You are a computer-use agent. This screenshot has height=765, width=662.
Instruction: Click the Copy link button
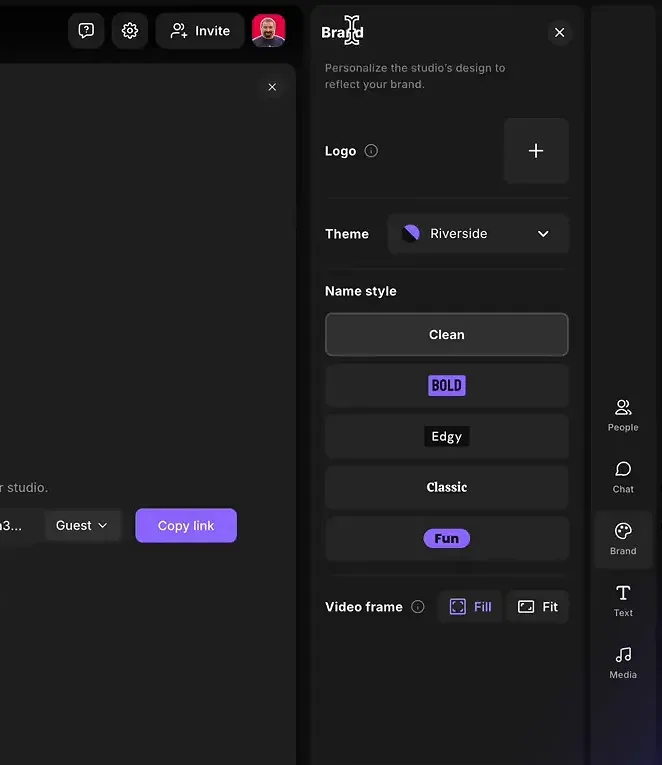click(x=186, y=525)
